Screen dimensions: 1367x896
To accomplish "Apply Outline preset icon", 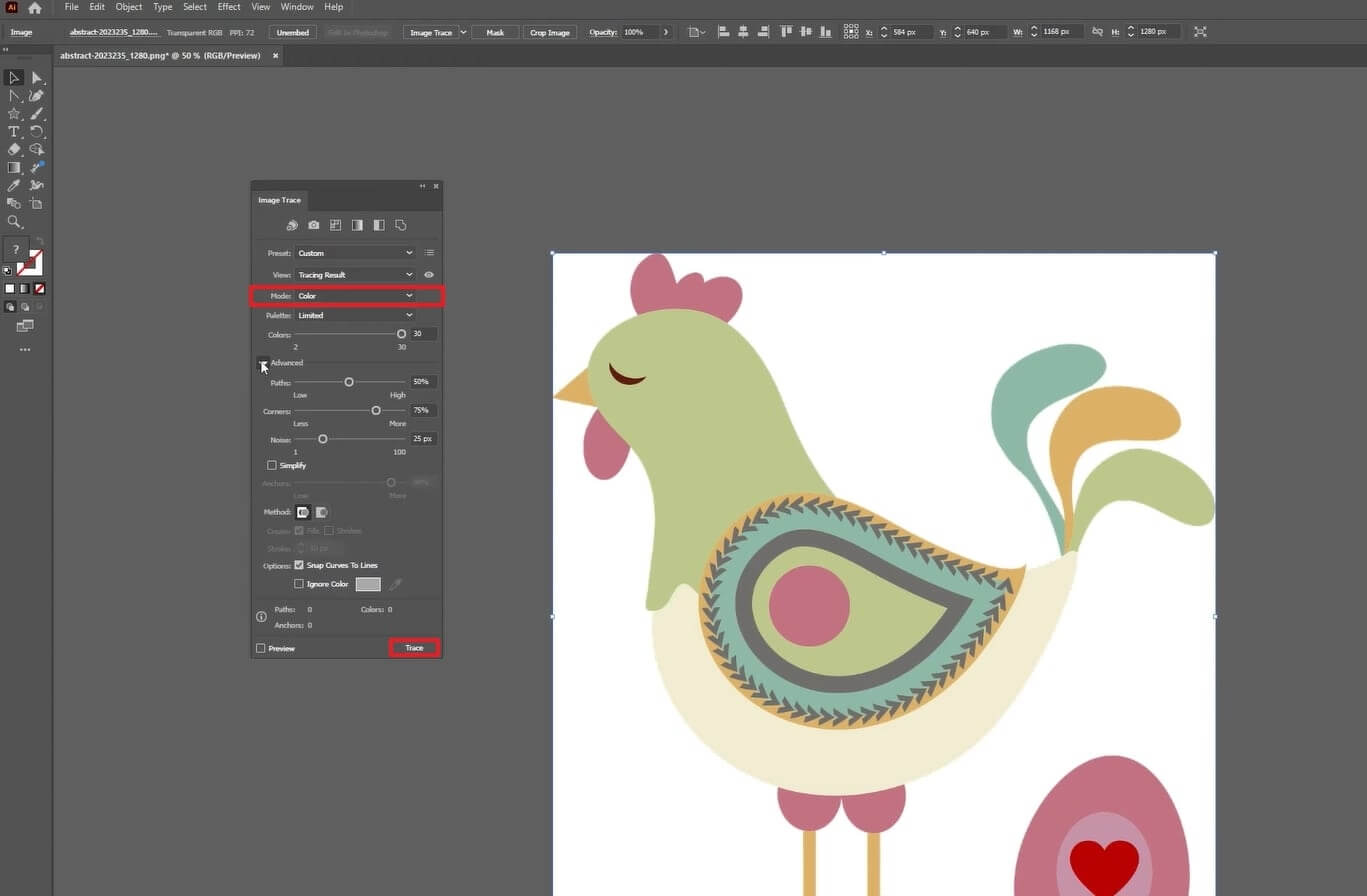I will 401,225.
